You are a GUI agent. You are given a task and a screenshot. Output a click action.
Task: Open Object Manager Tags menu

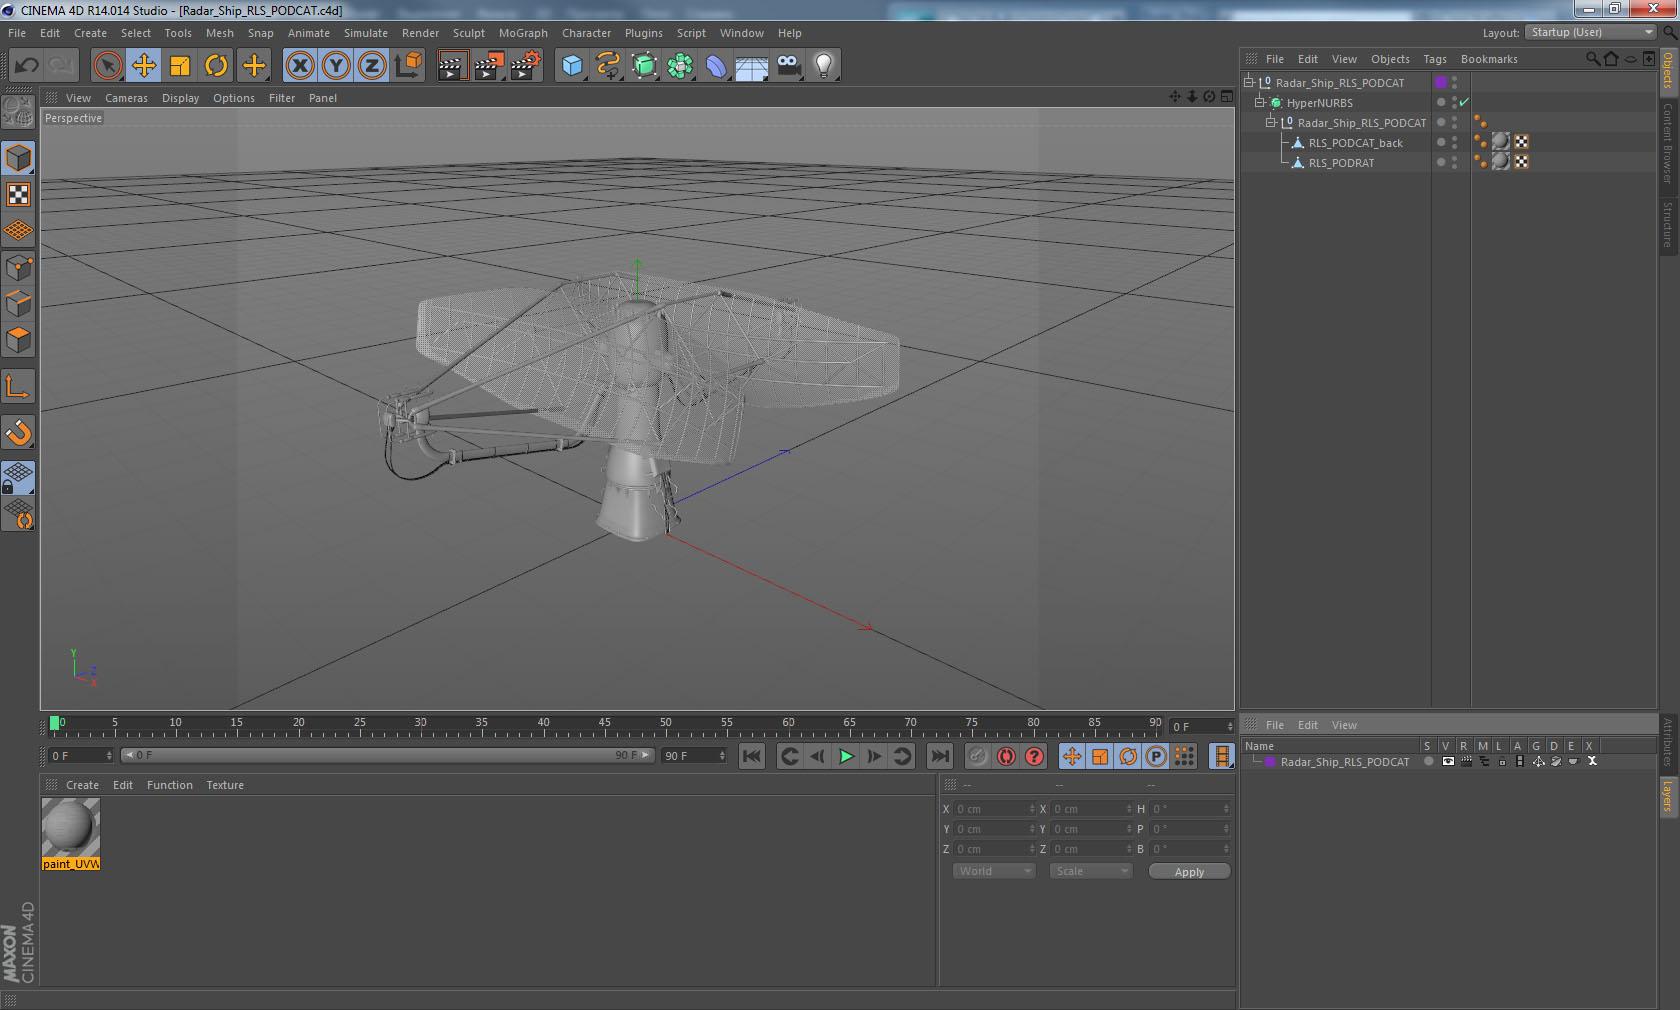point(1435,59)
